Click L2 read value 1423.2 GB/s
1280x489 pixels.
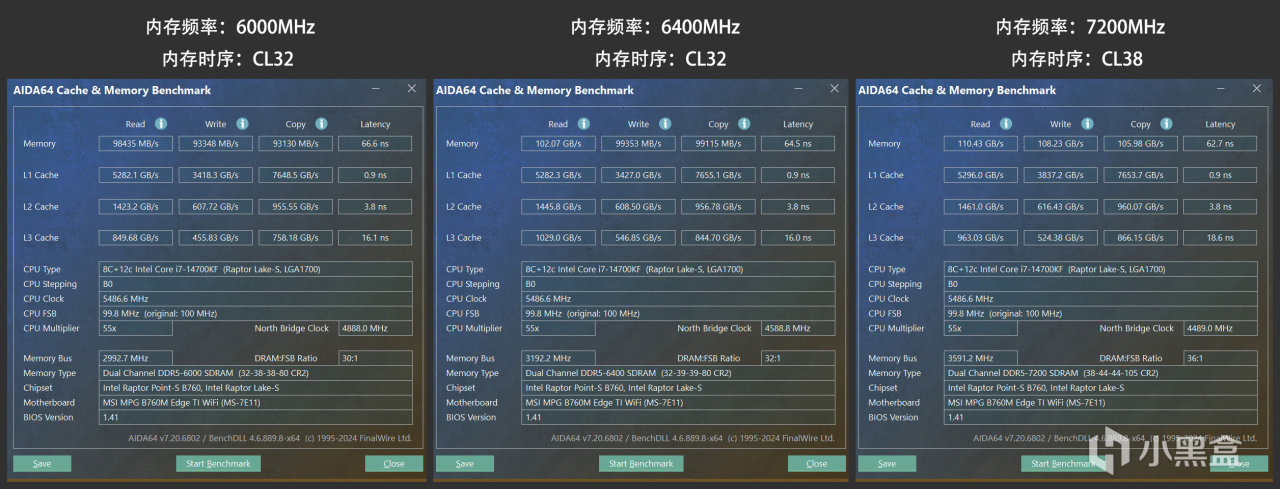click(136, 206)
